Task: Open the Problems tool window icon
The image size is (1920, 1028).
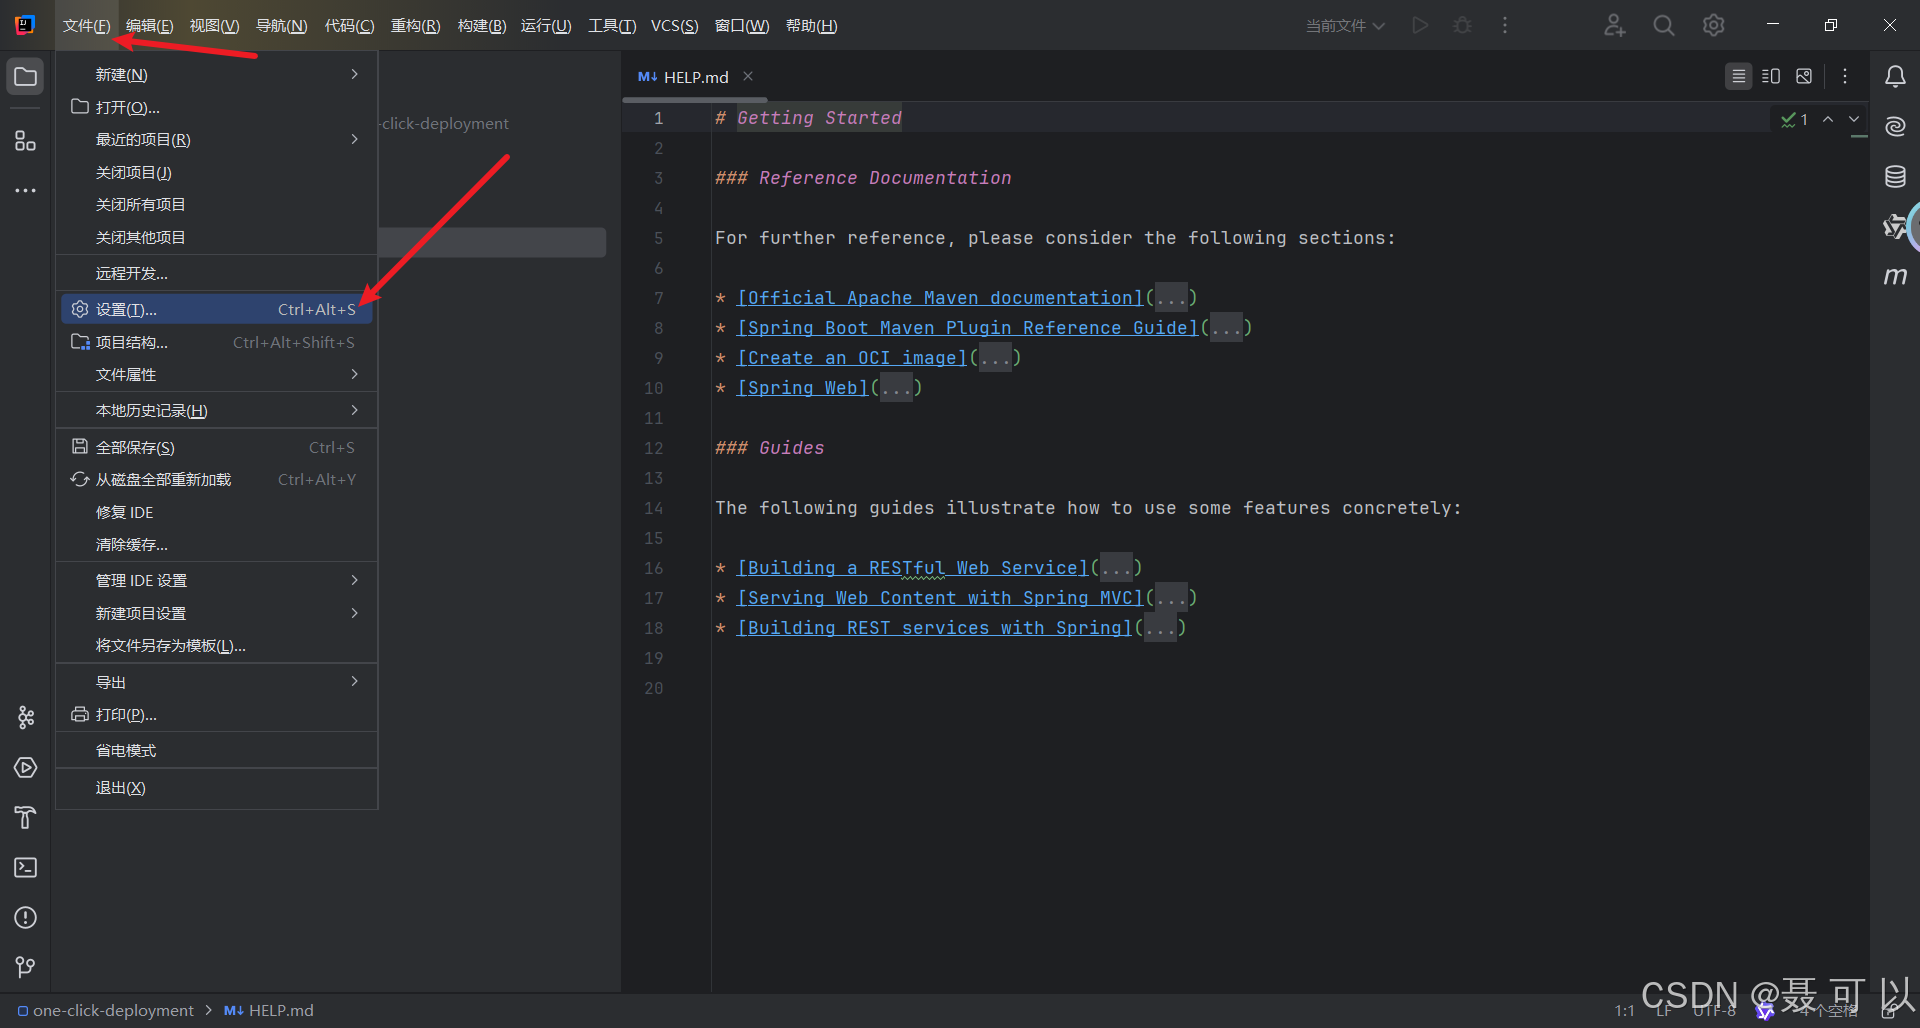Action: [x=25, y=917]
